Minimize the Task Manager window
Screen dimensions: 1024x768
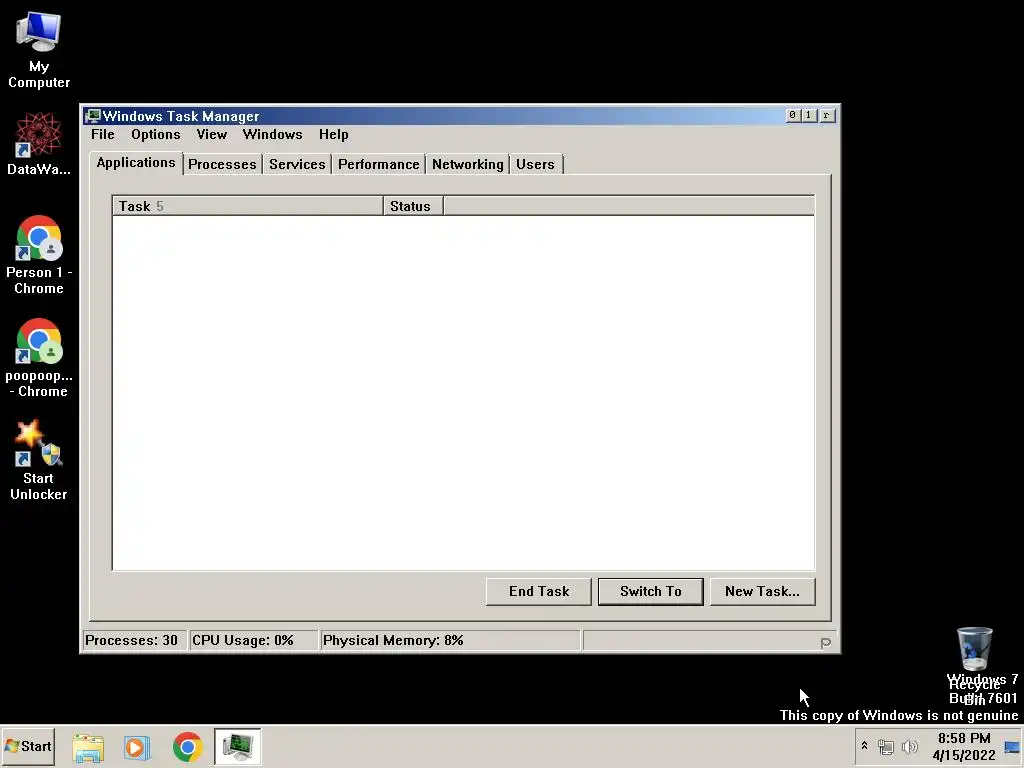pyautogui.click(x=792, y=115)
